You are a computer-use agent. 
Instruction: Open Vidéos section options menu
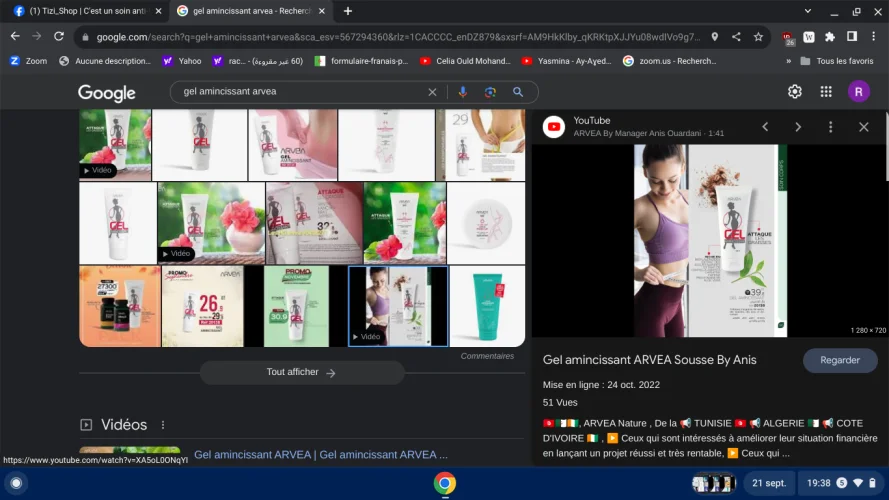click(163, 425)
